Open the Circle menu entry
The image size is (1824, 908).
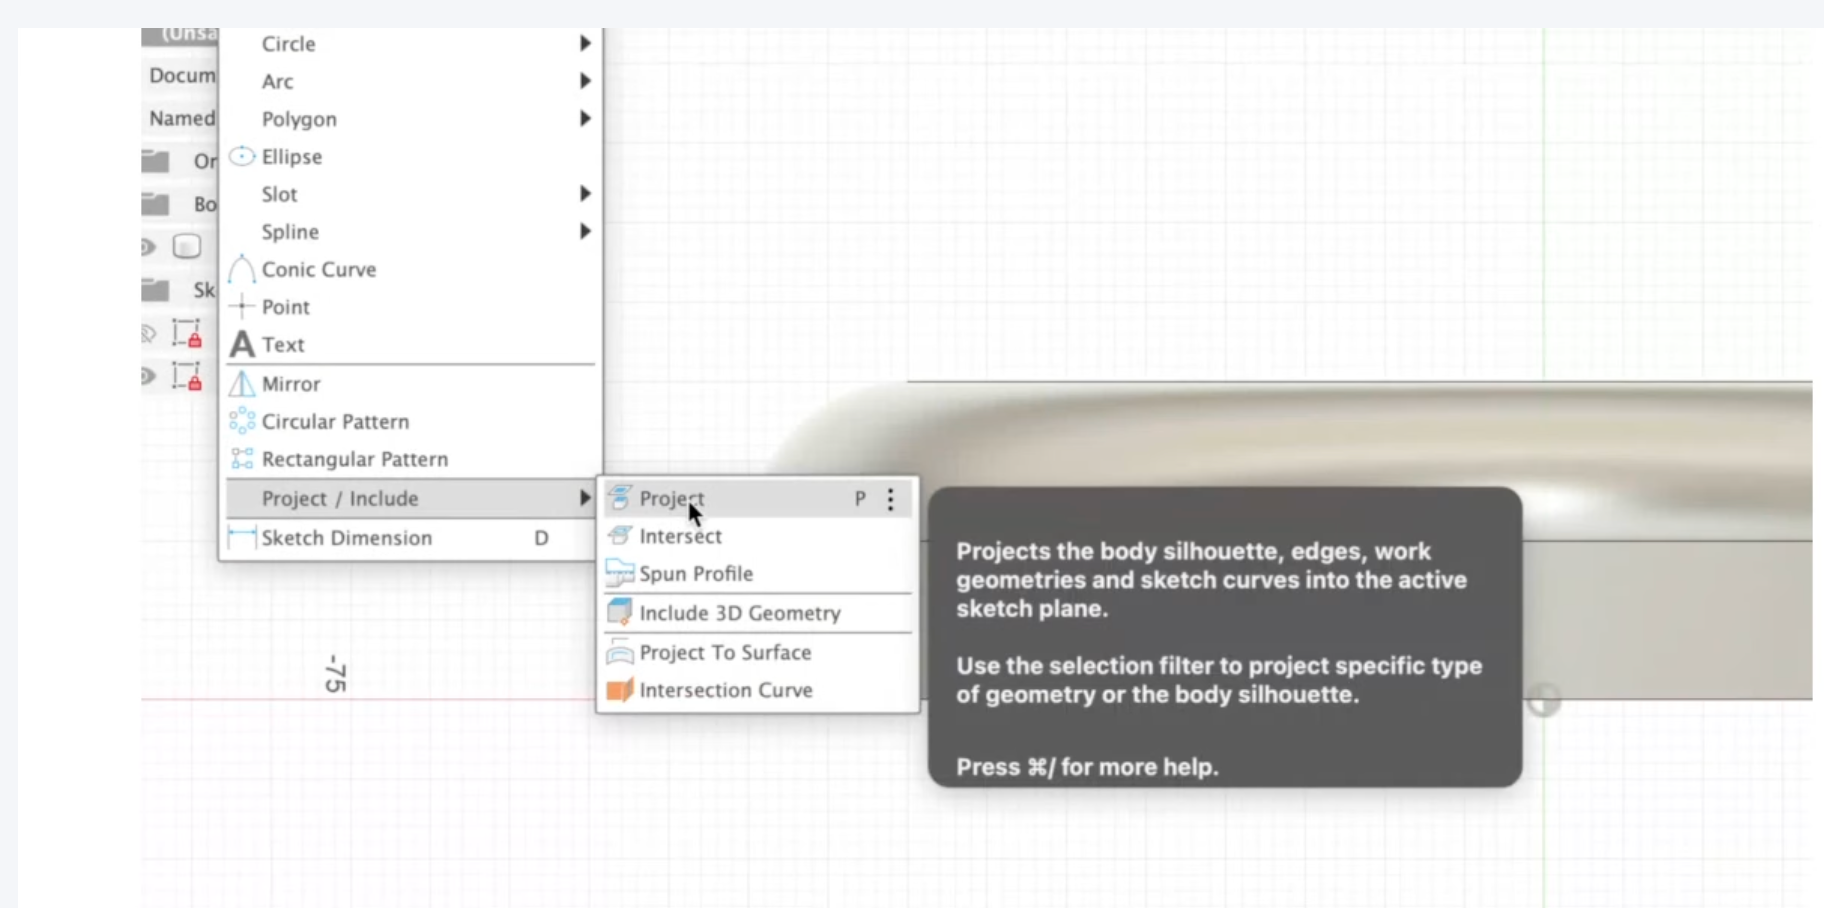tap(411, 44)
